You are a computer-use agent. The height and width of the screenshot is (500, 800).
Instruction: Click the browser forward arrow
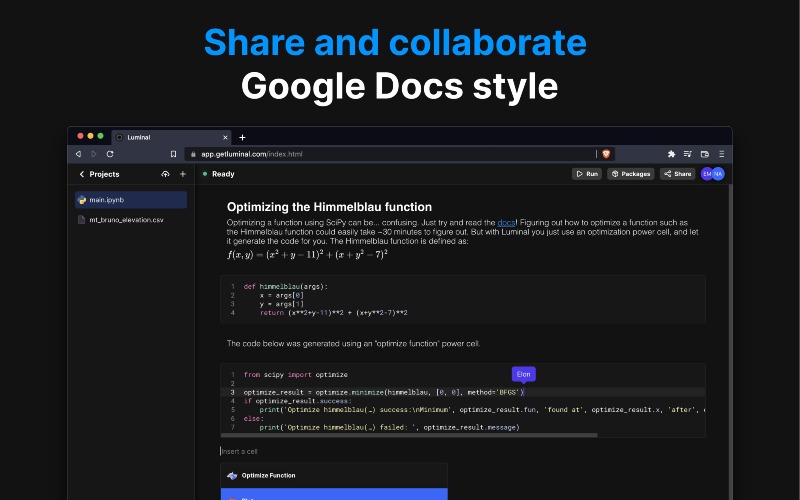[94, 154]
